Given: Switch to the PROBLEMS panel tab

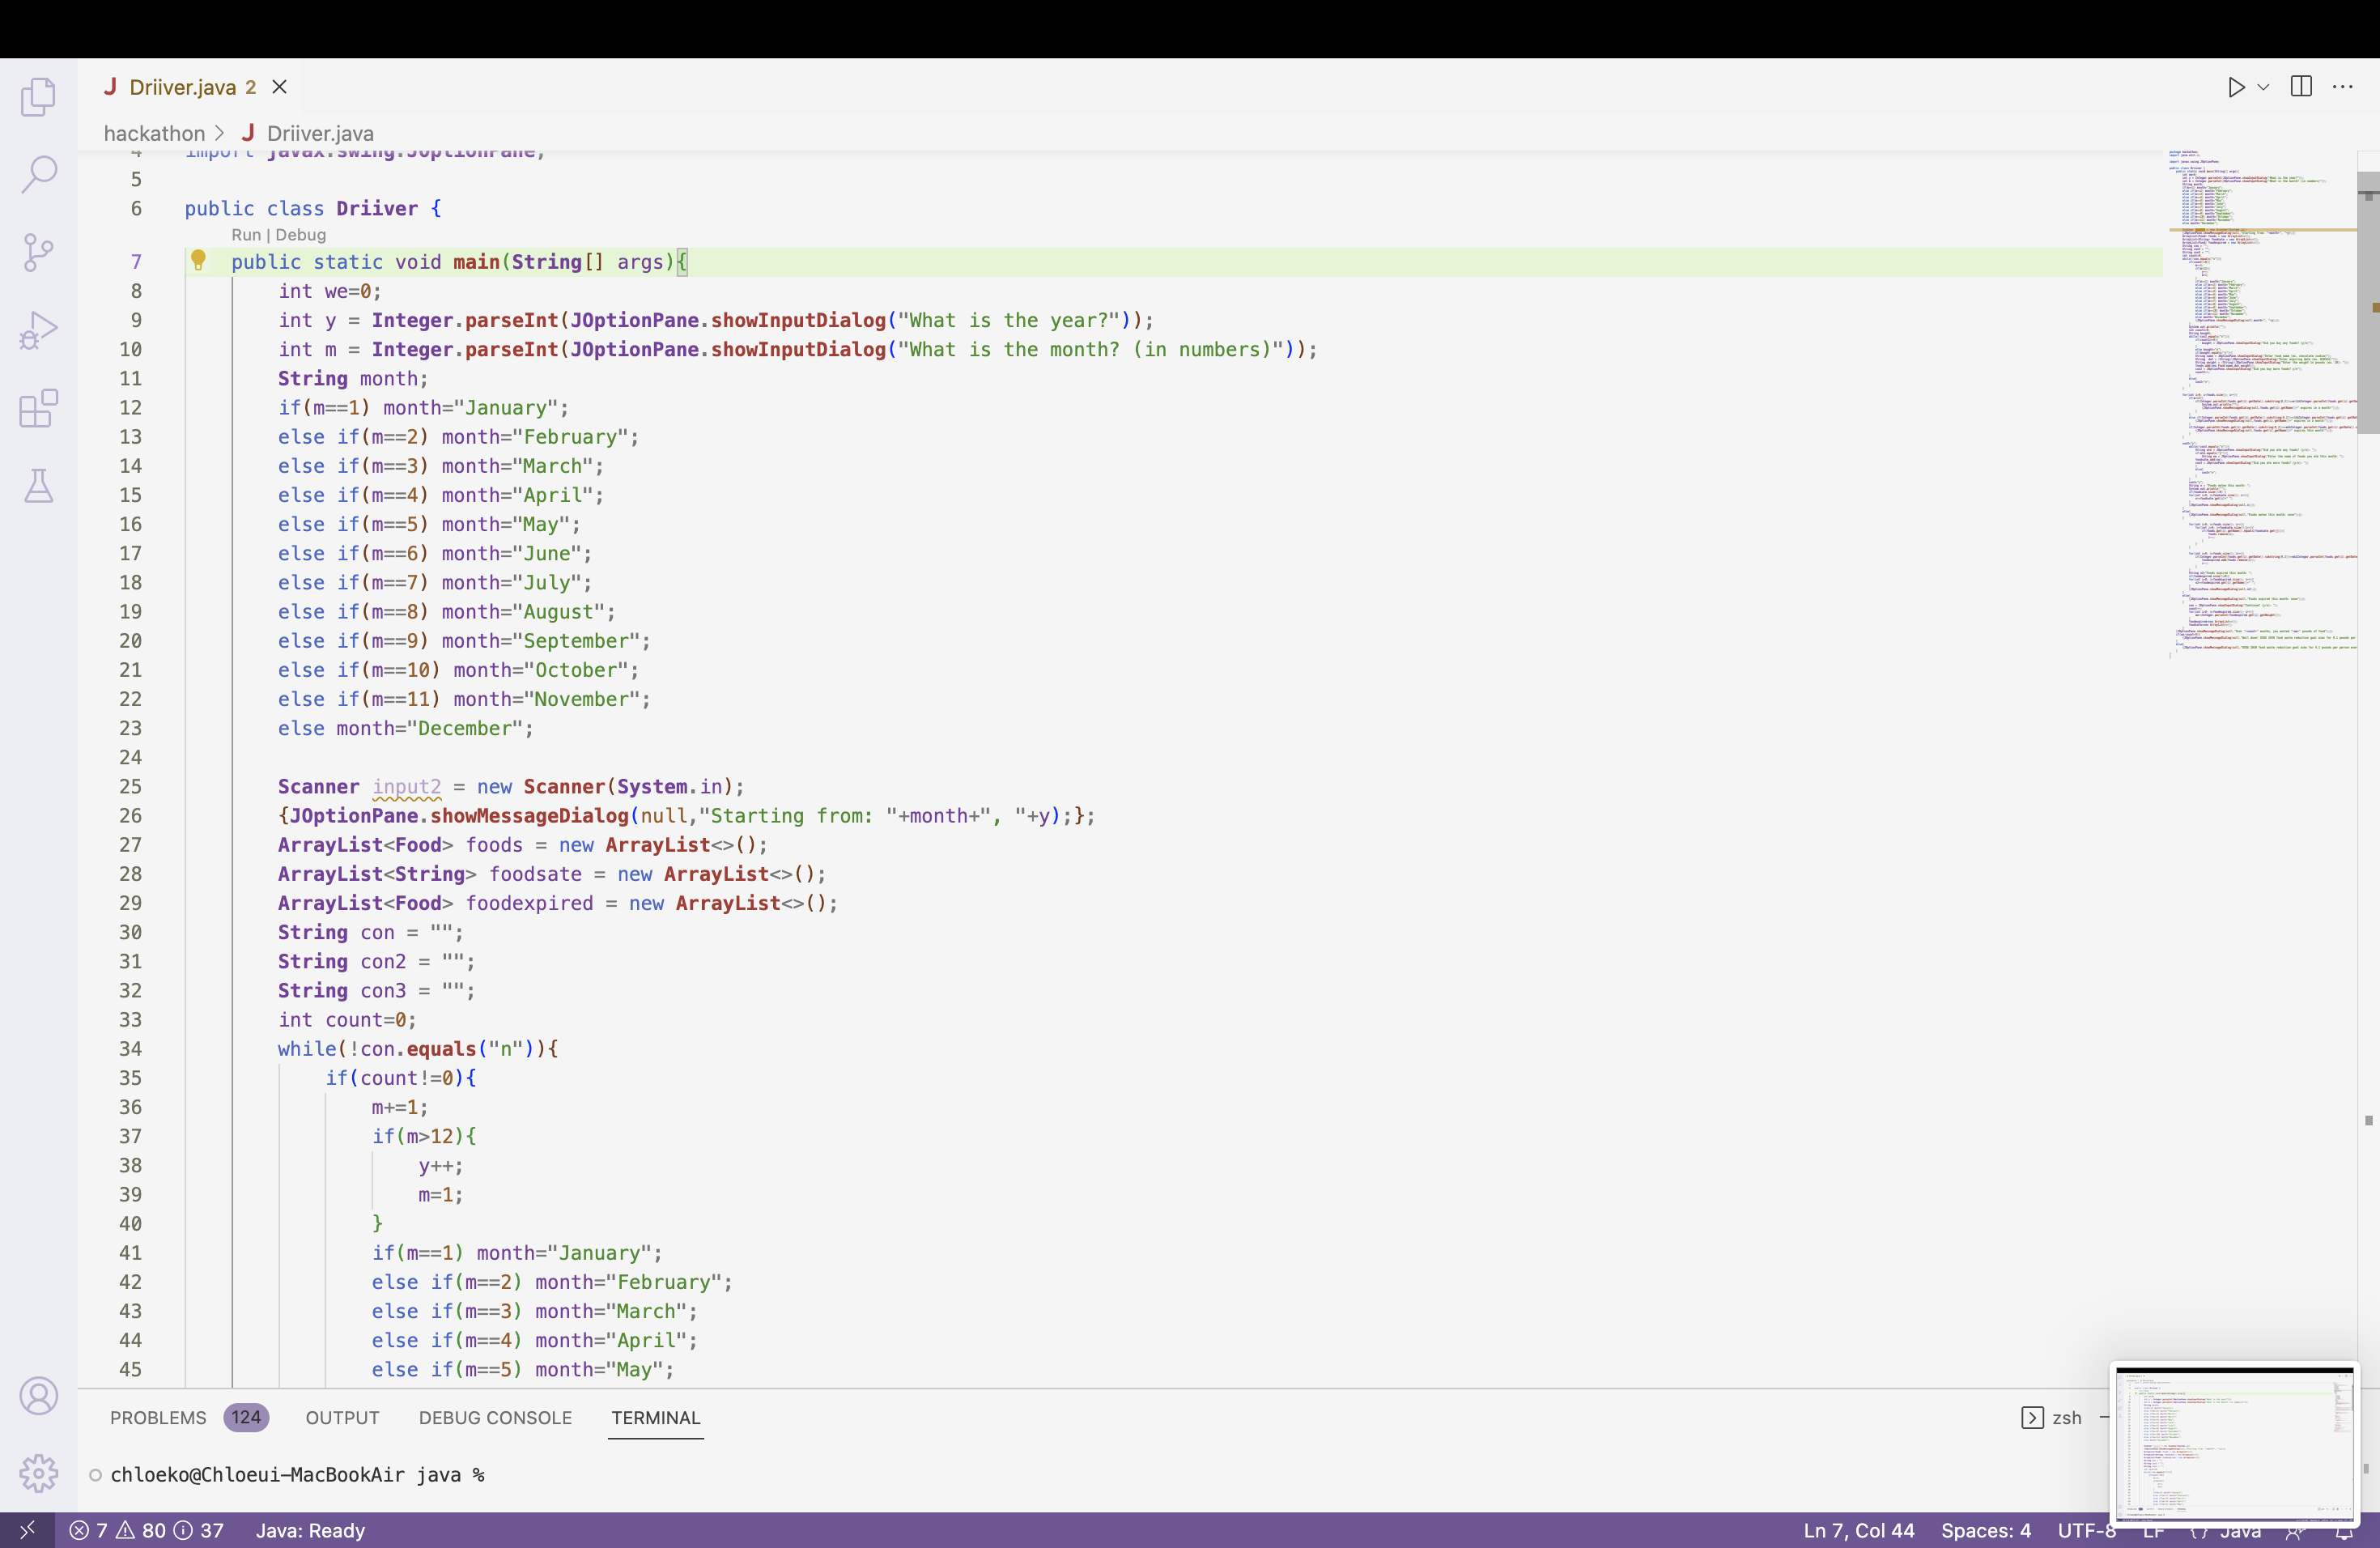Looking at the screenshot, I should pos(158,1417).
